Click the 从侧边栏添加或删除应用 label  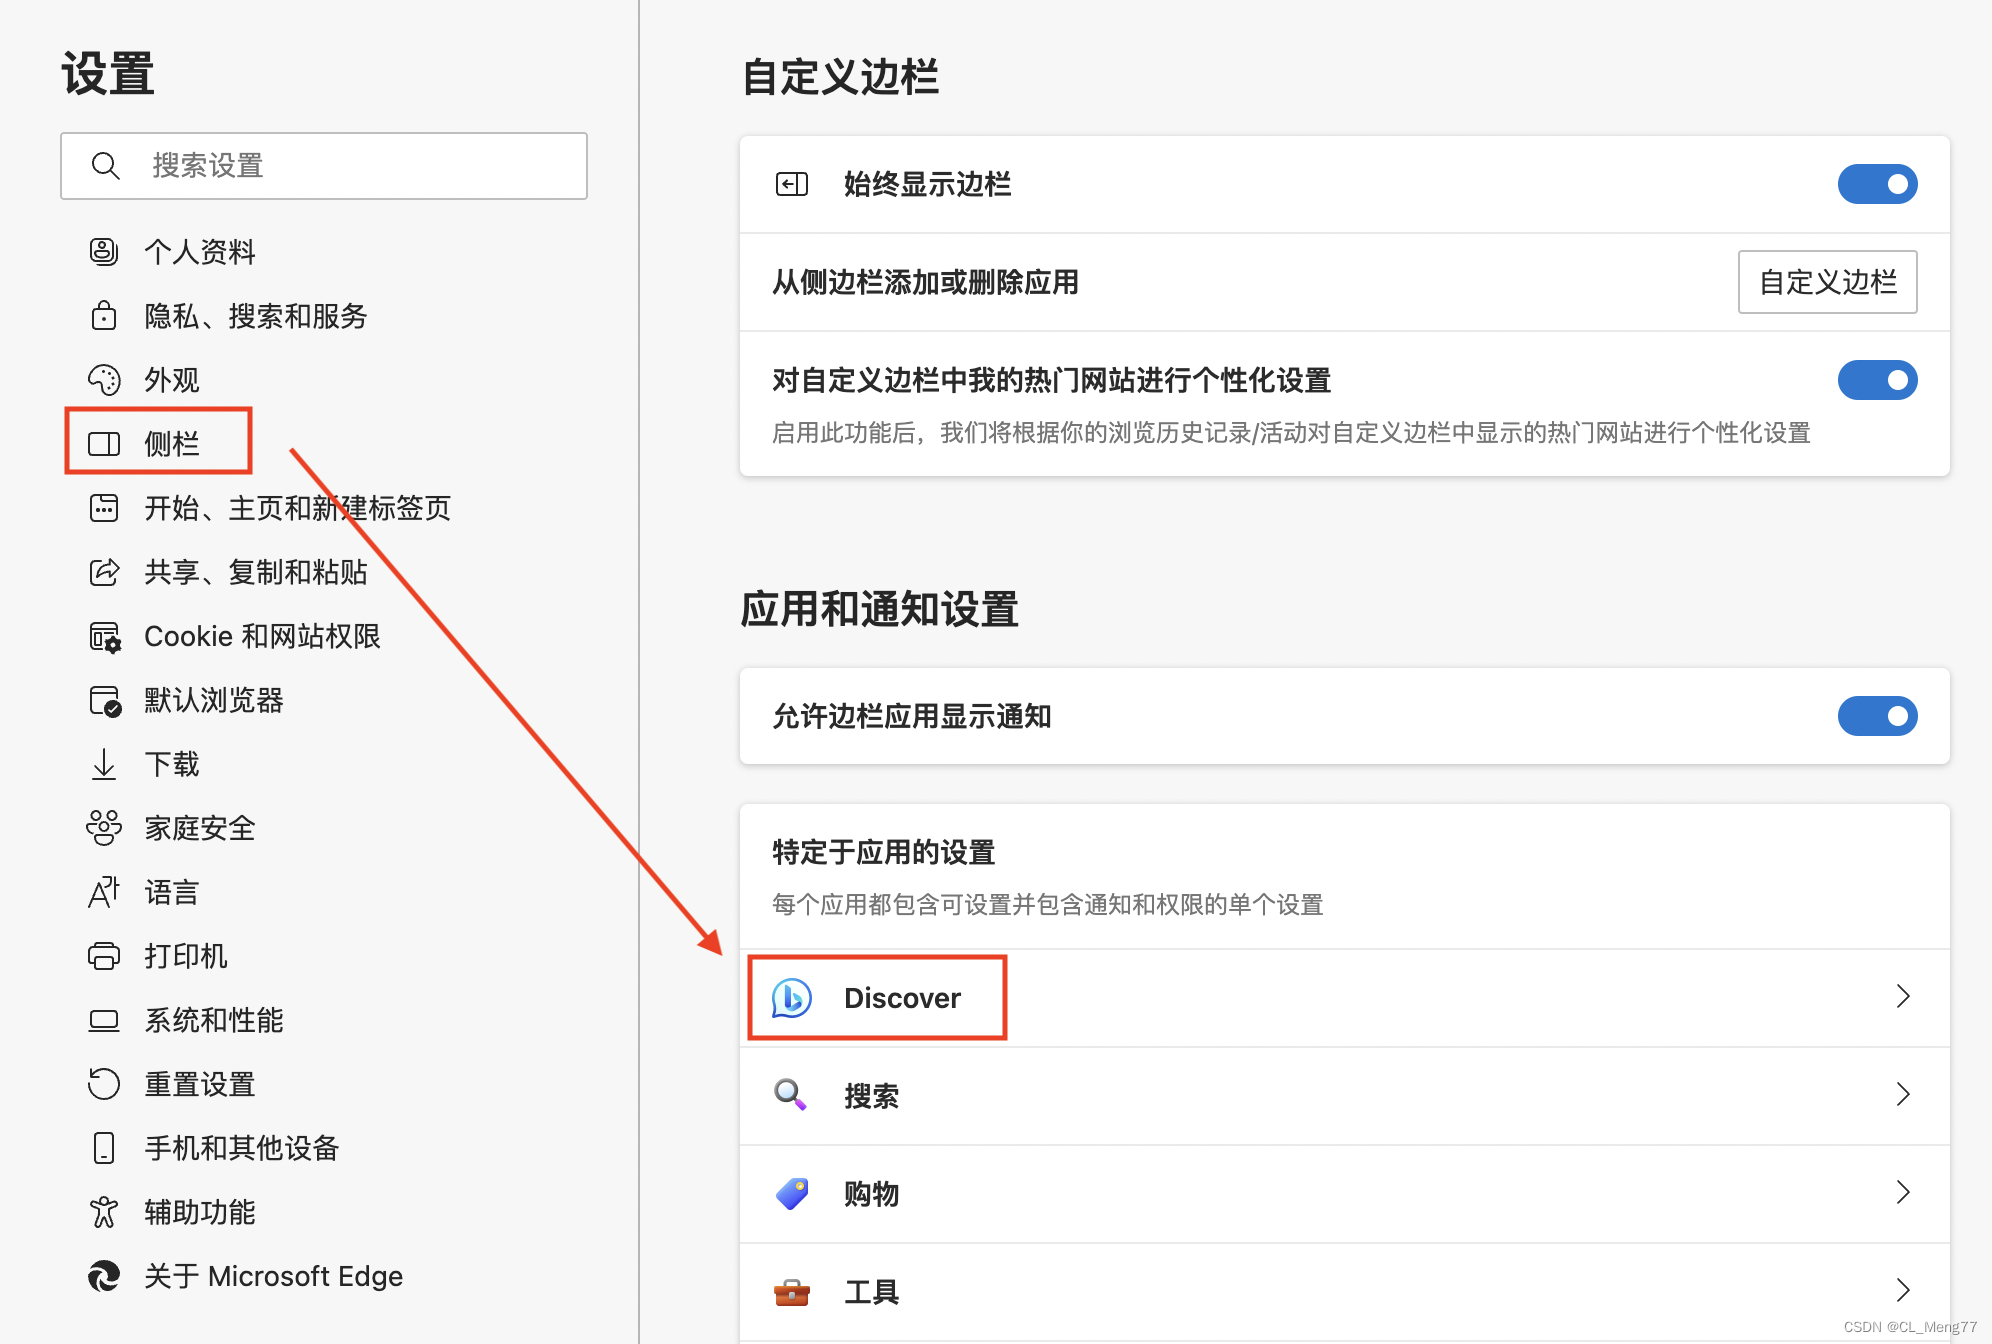pos(925,282)
